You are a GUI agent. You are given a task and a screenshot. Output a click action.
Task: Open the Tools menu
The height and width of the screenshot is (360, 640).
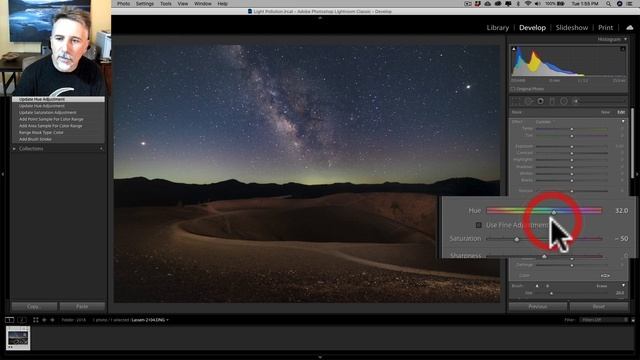coord(166,4)
